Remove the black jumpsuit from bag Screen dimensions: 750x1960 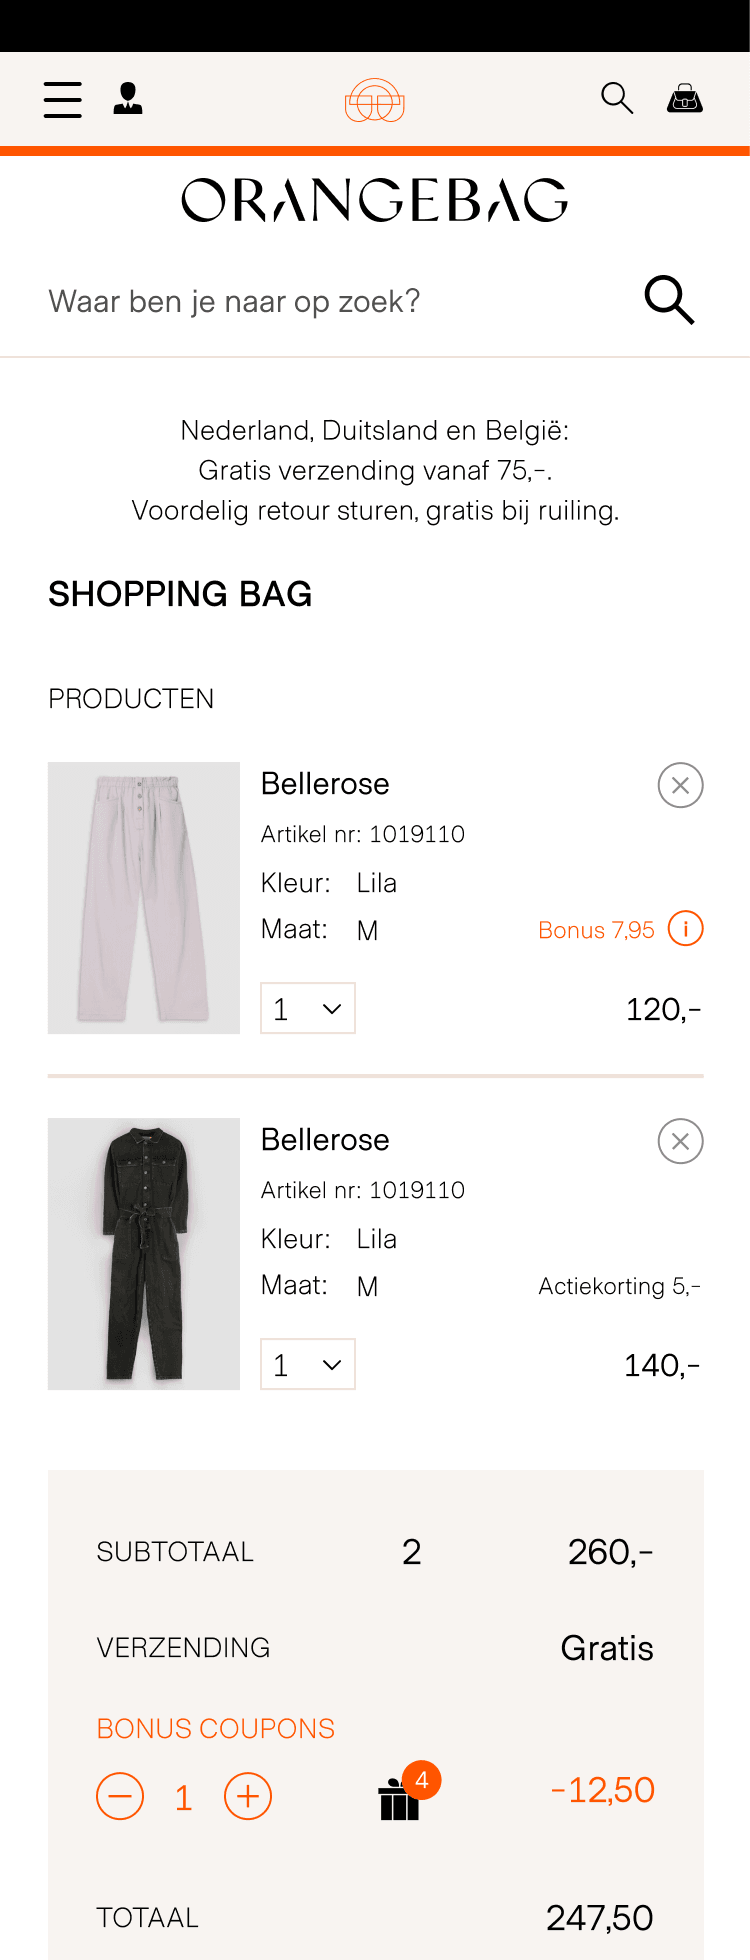(x=680, y=1141)
